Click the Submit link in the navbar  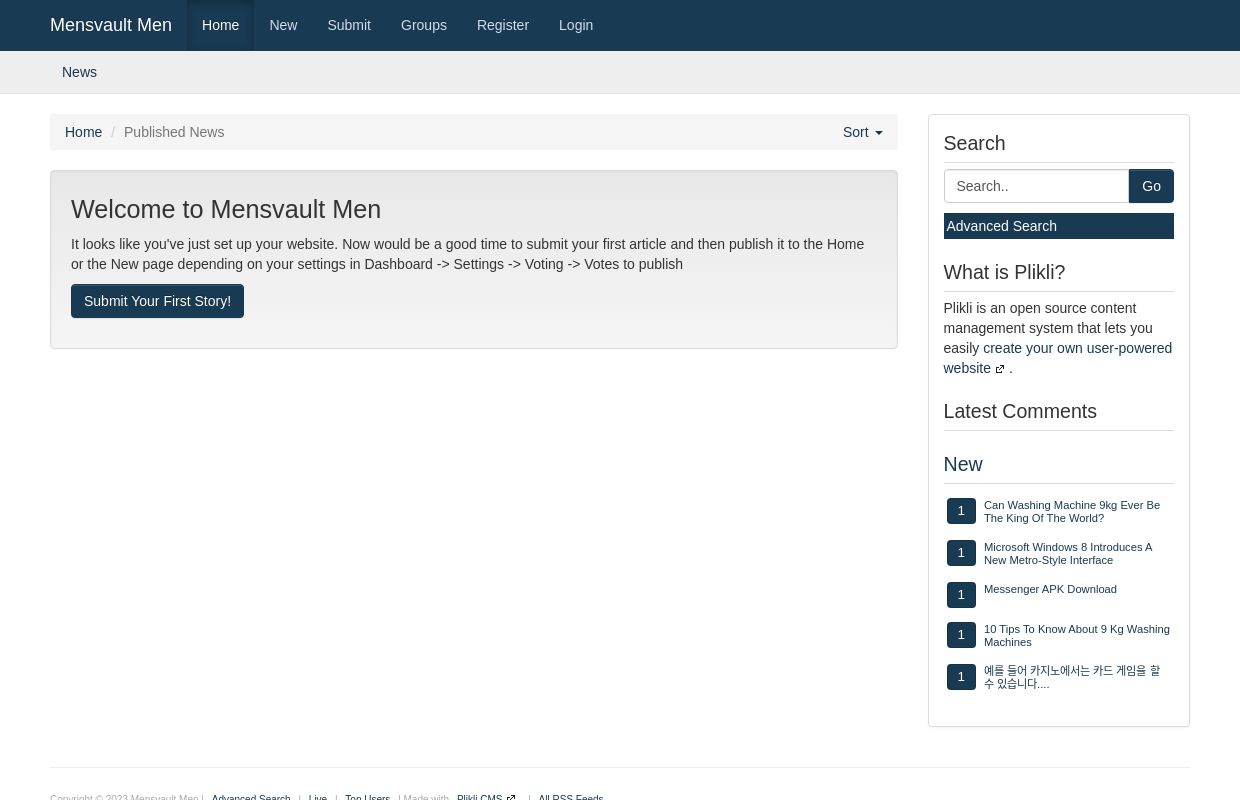click(x=349, y=25)
